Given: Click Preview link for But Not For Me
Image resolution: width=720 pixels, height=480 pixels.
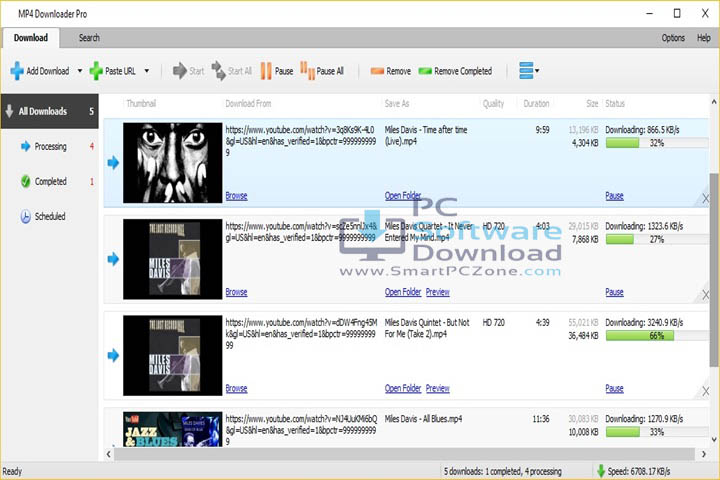Looking at the screenshot, I should click(x=437, y=389).
